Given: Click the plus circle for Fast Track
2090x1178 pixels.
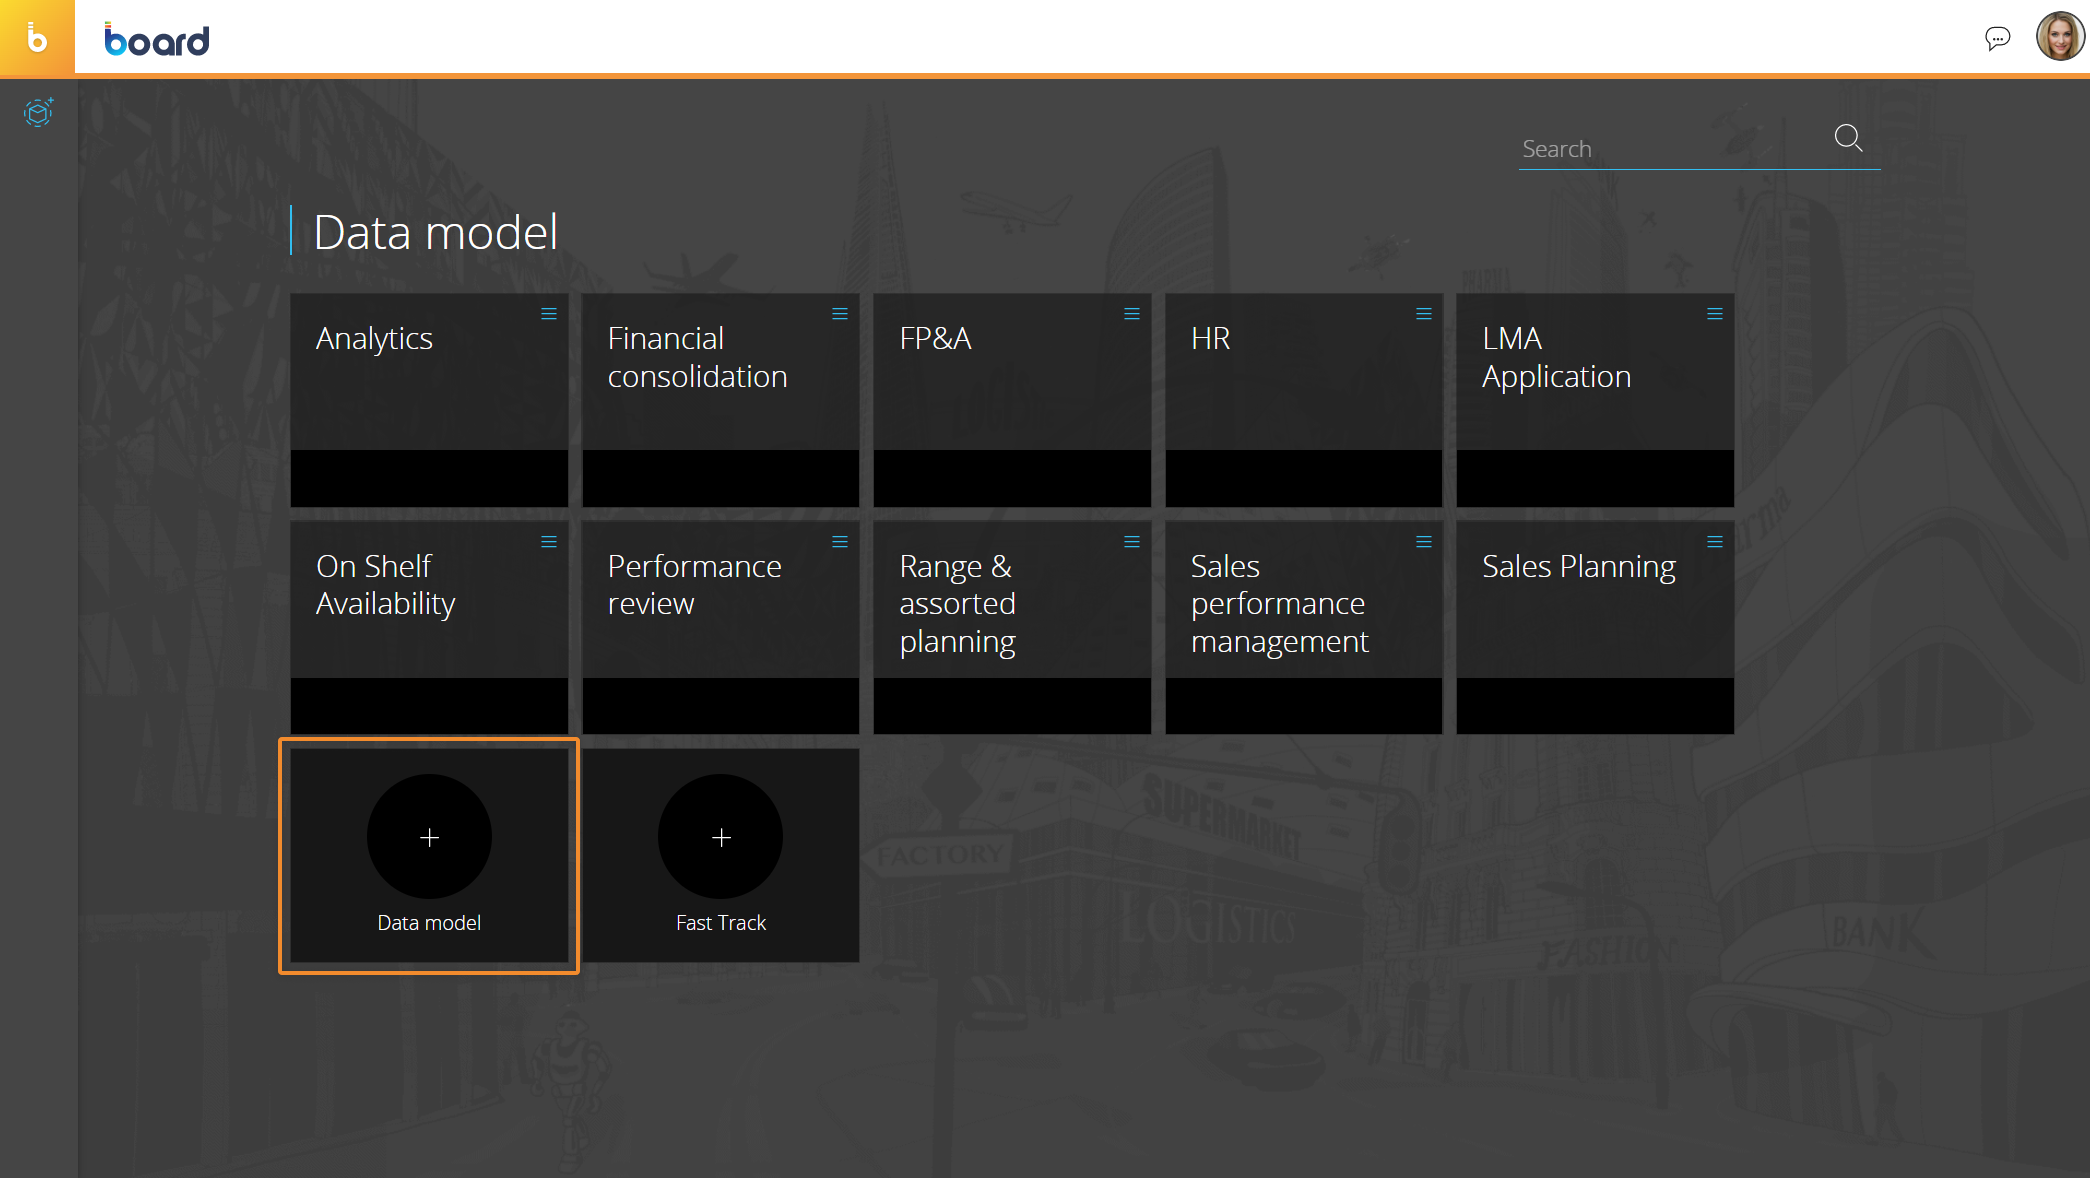Looking at the screenshot, I should [721, 837].
